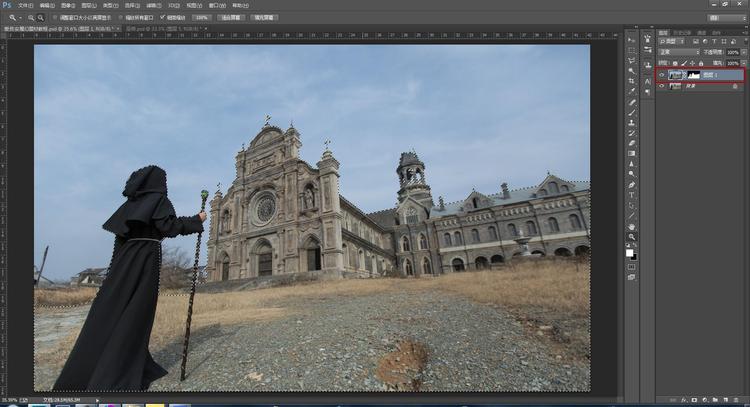Open the Clone Source collapsed panel icon
This screenshot has height=407, width=750.
coord(648,65)
